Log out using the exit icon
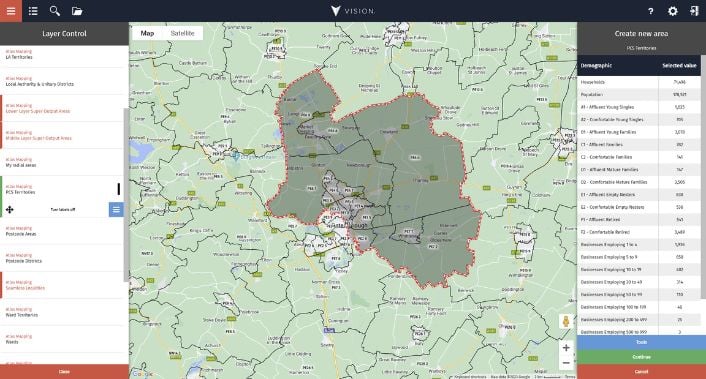Viewport: 706px width, 379px height. [x=694, y=11]
